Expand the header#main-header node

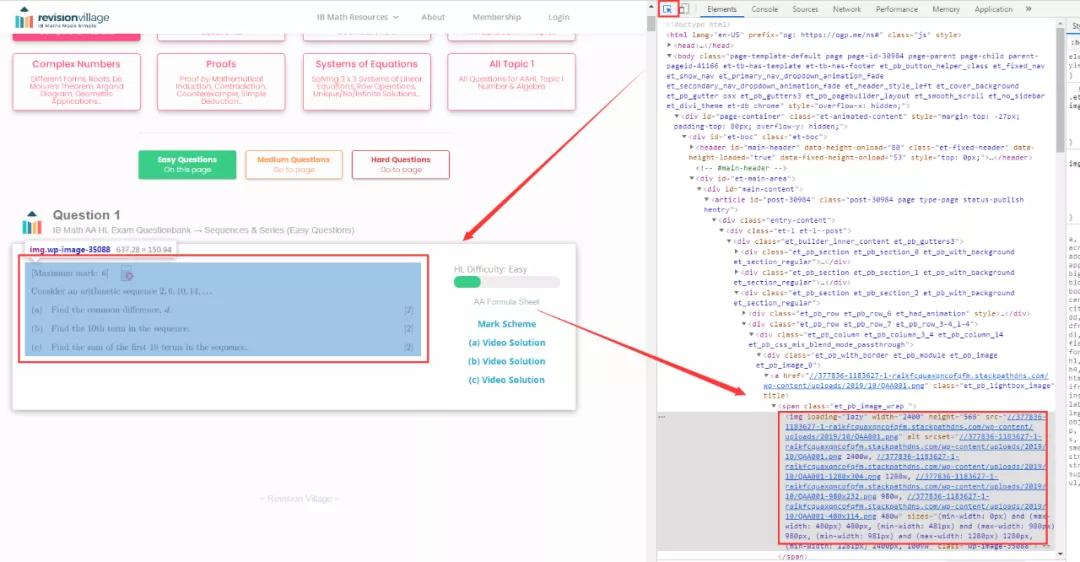[x=692, y=147]
